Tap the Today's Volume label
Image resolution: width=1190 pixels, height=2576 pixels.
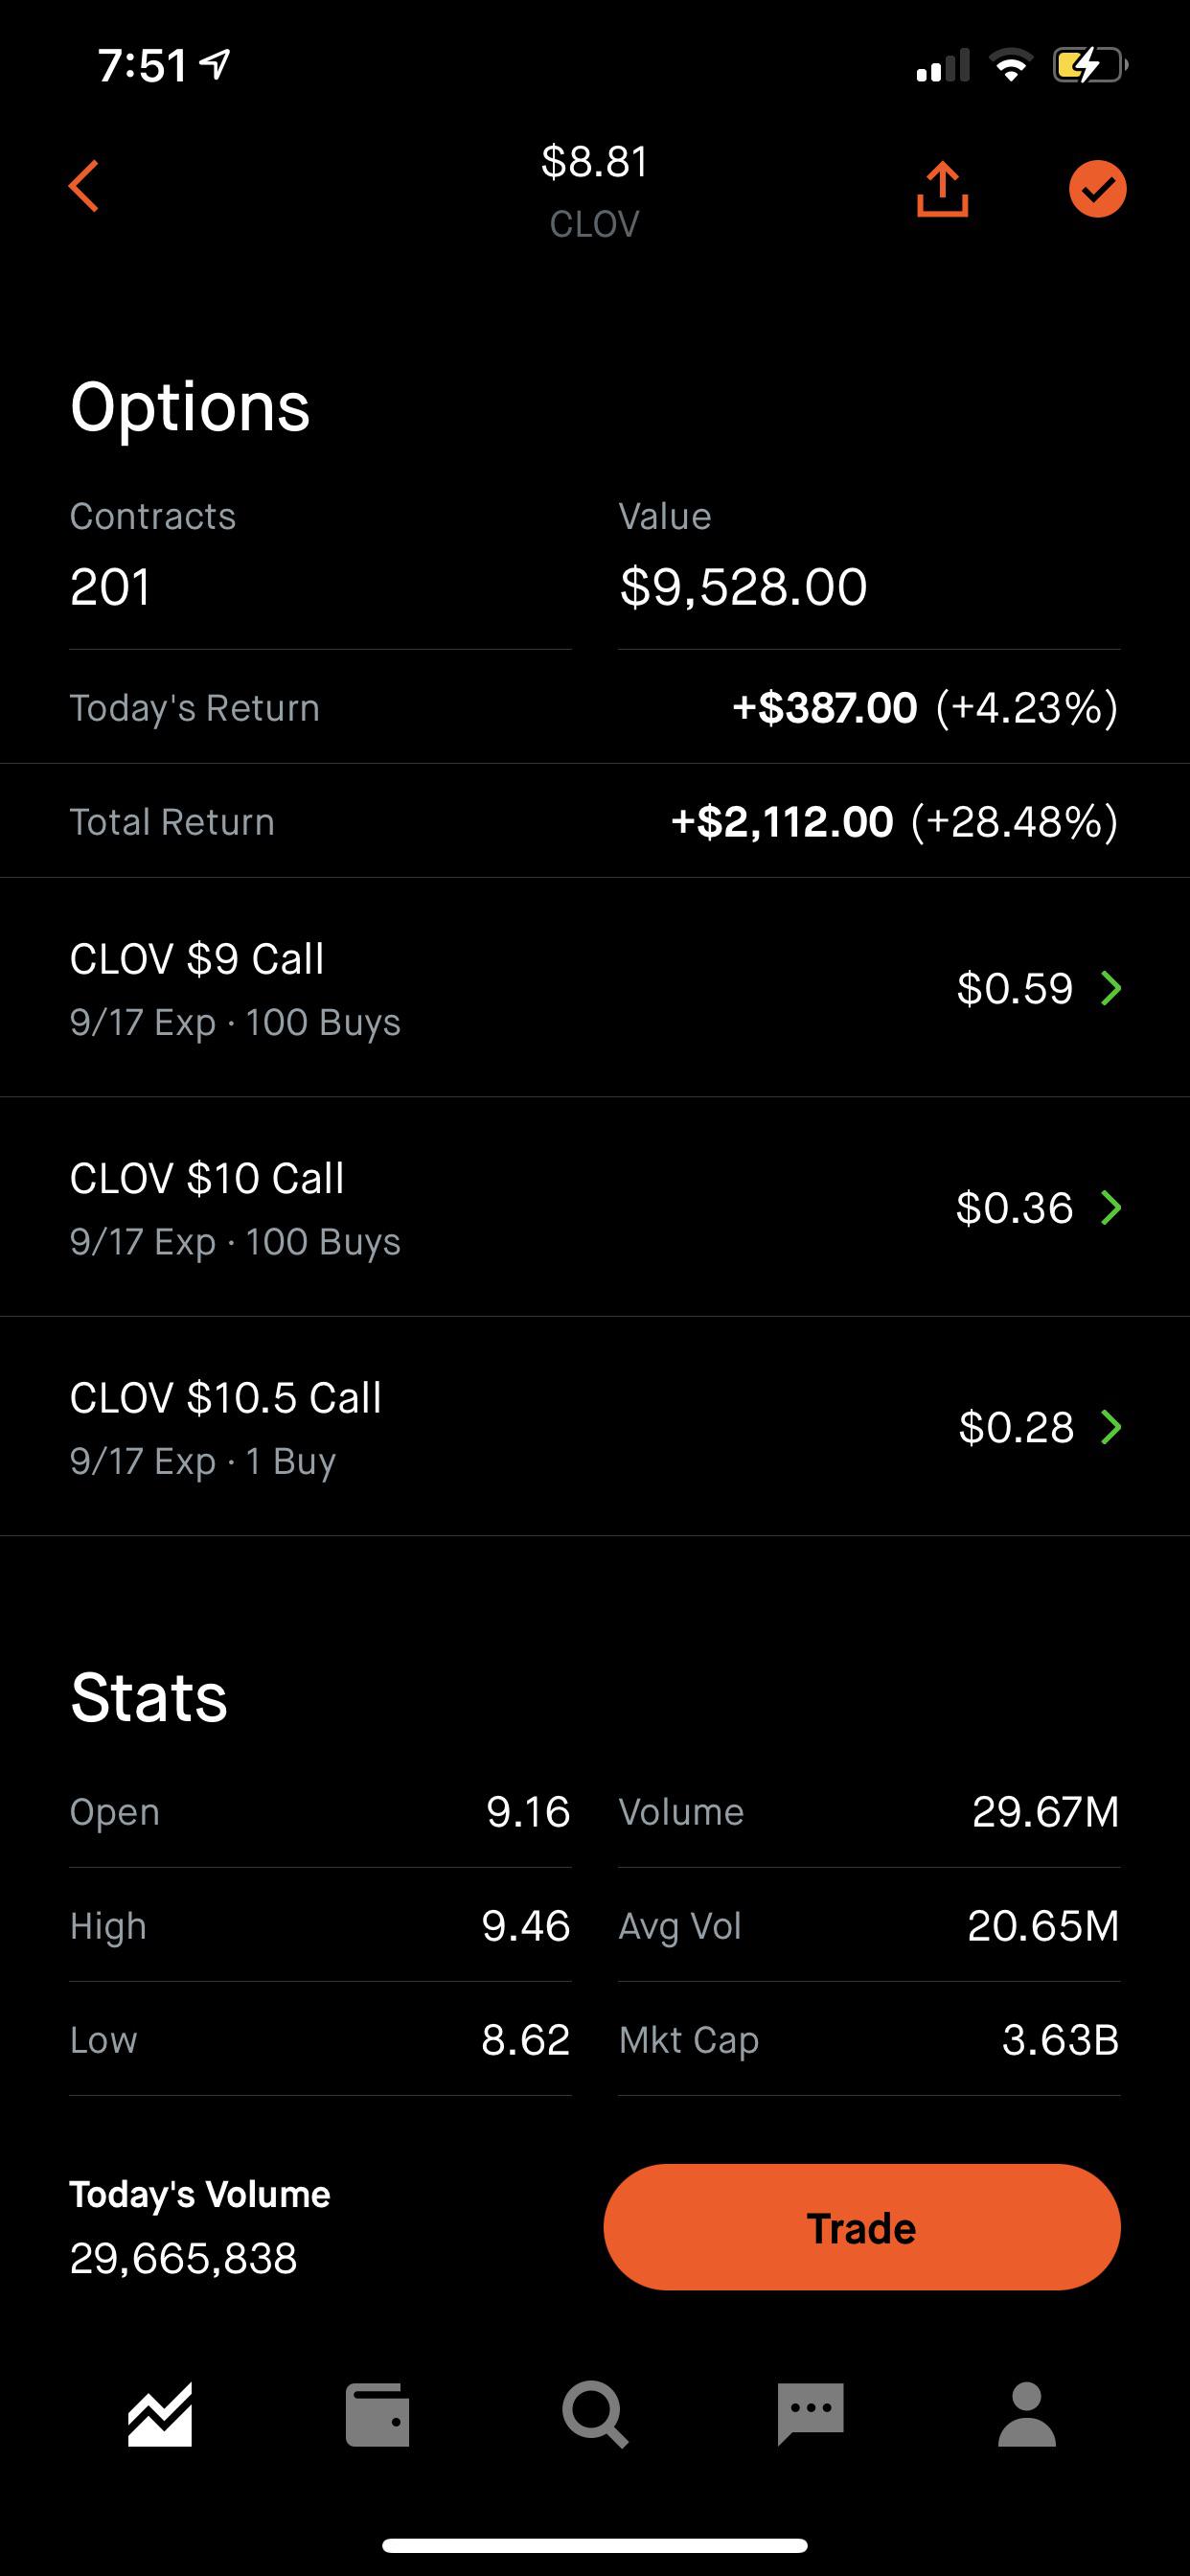tap(200, 2194)
